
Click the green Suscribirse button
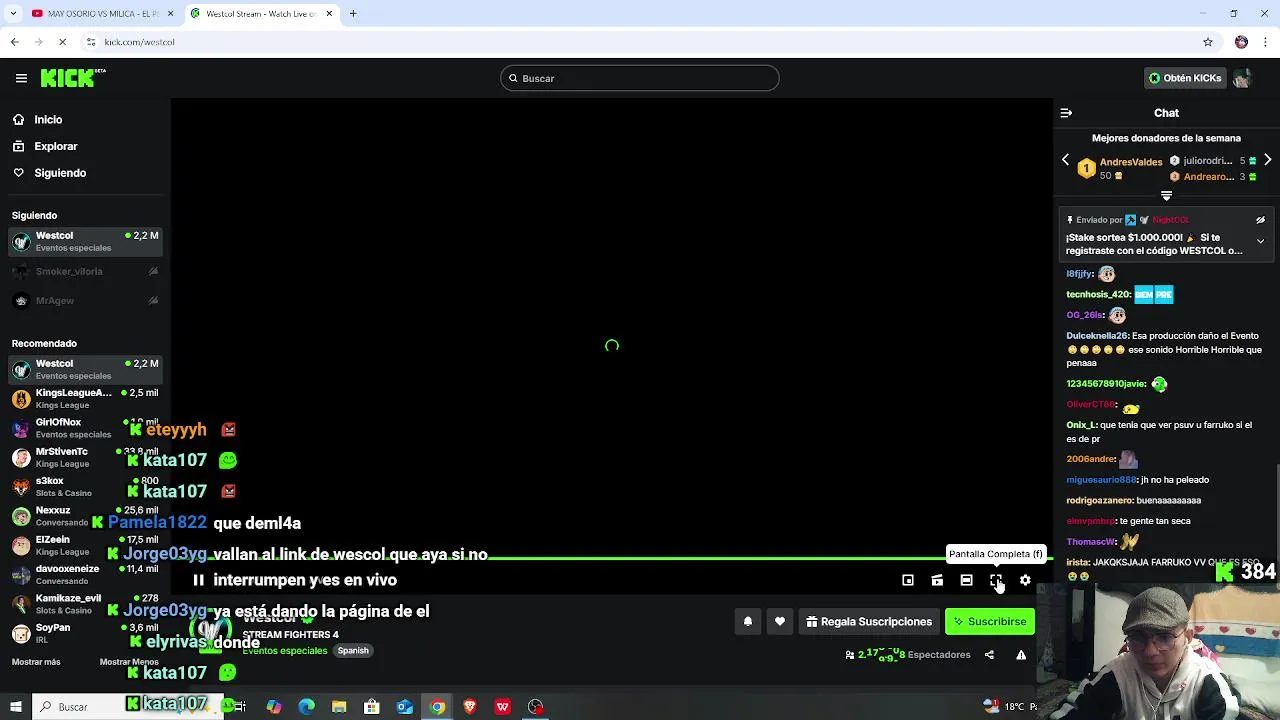pyautogui.click(x=990, y=622)
